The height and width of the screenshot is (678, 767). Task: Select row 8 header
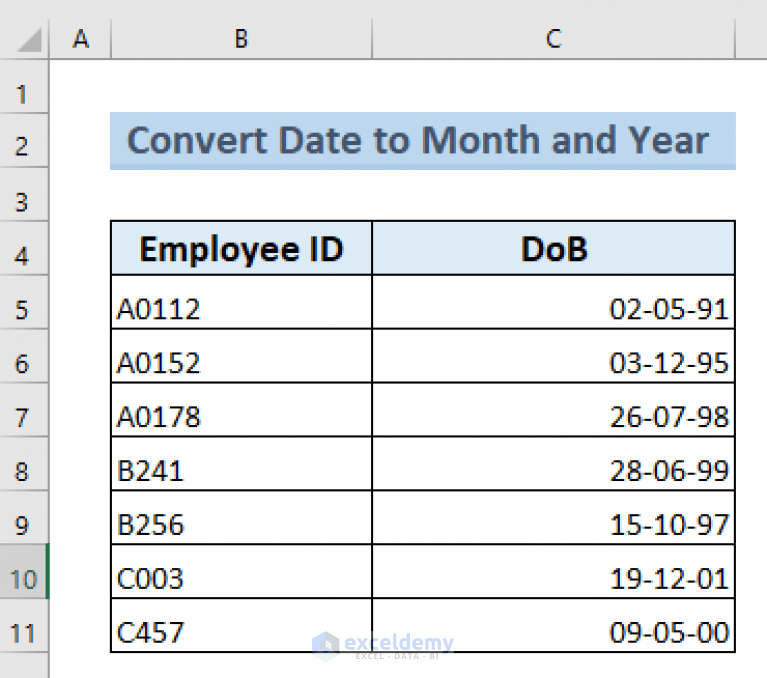(24, 463)
